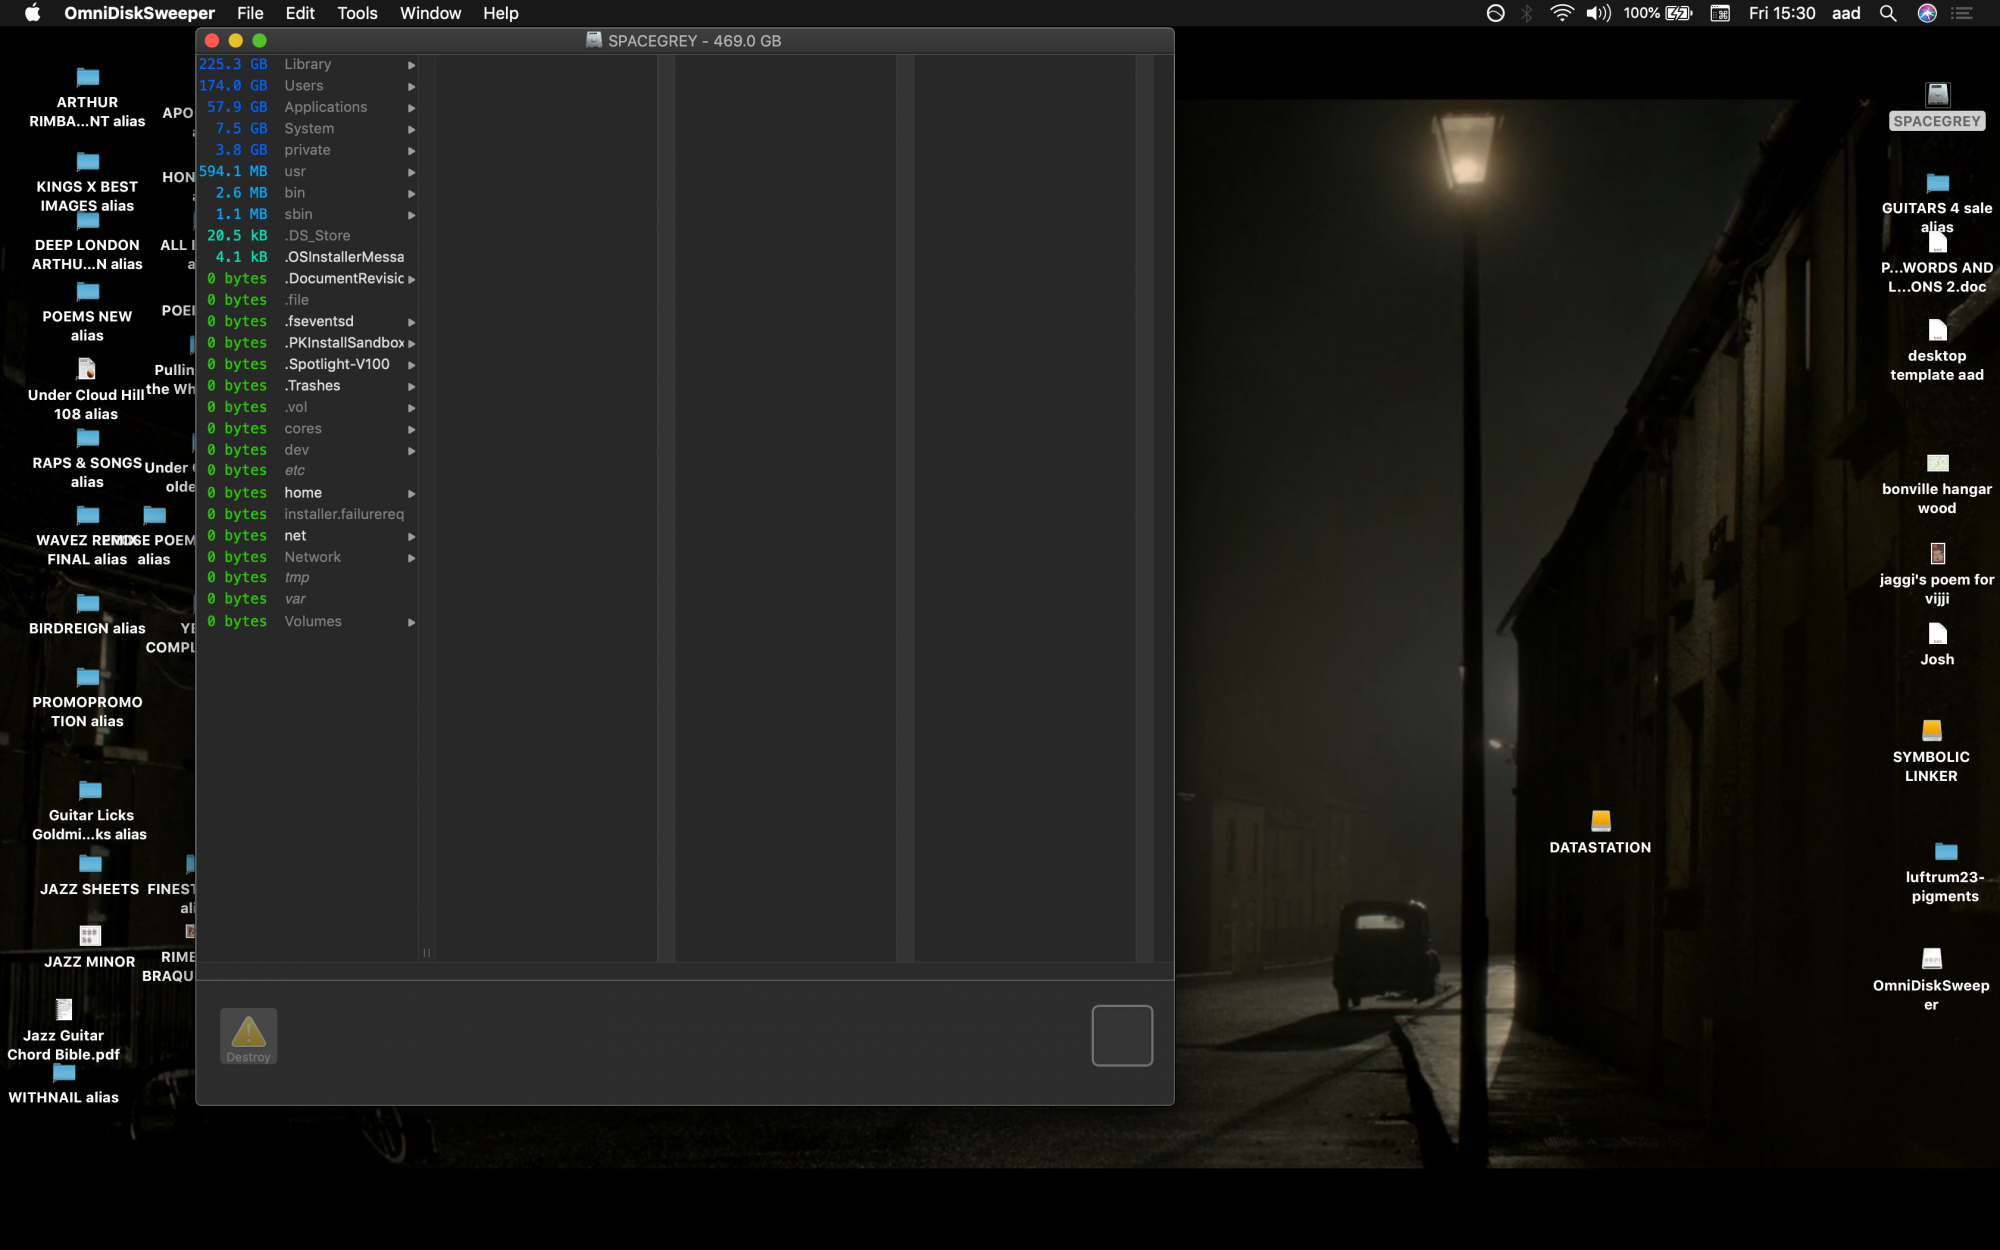
Task: Open the Tools menu
Action: [x=357, y=13]
